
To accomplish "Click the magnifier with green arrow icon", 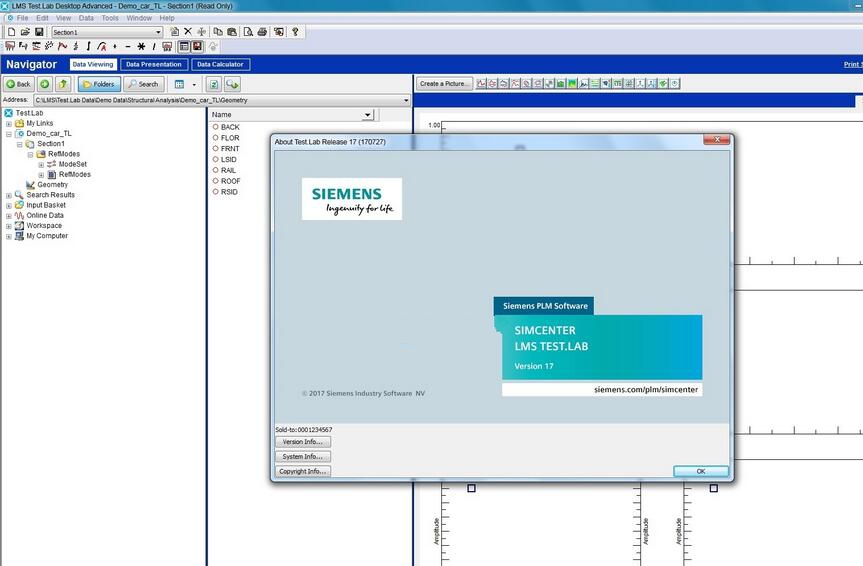I will [232, 84].
